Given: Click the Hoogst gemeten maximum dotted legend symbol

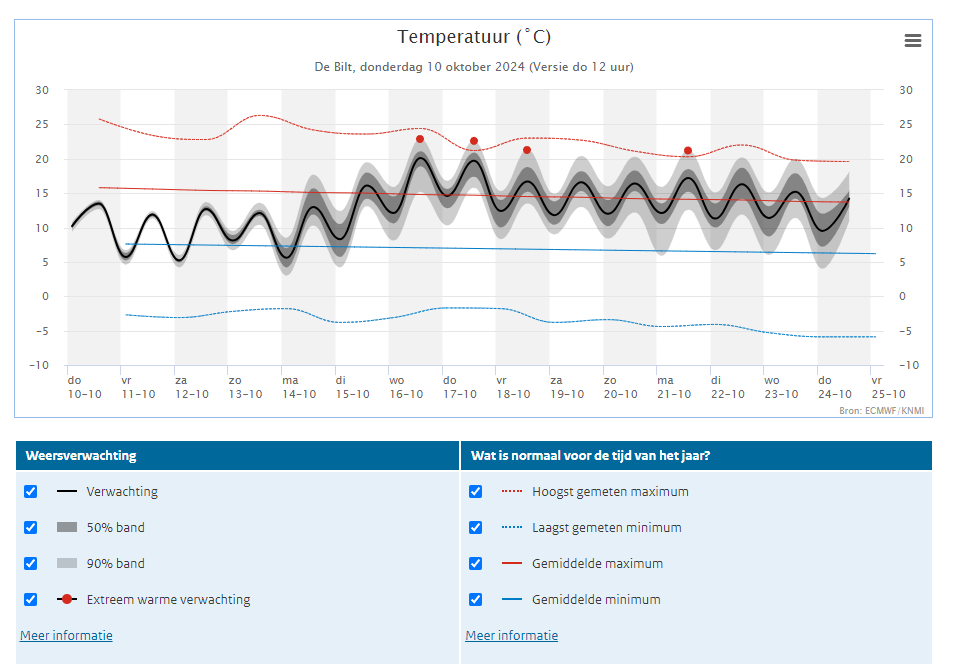Looking at the screenshot, I should click(x=512, y=491).
